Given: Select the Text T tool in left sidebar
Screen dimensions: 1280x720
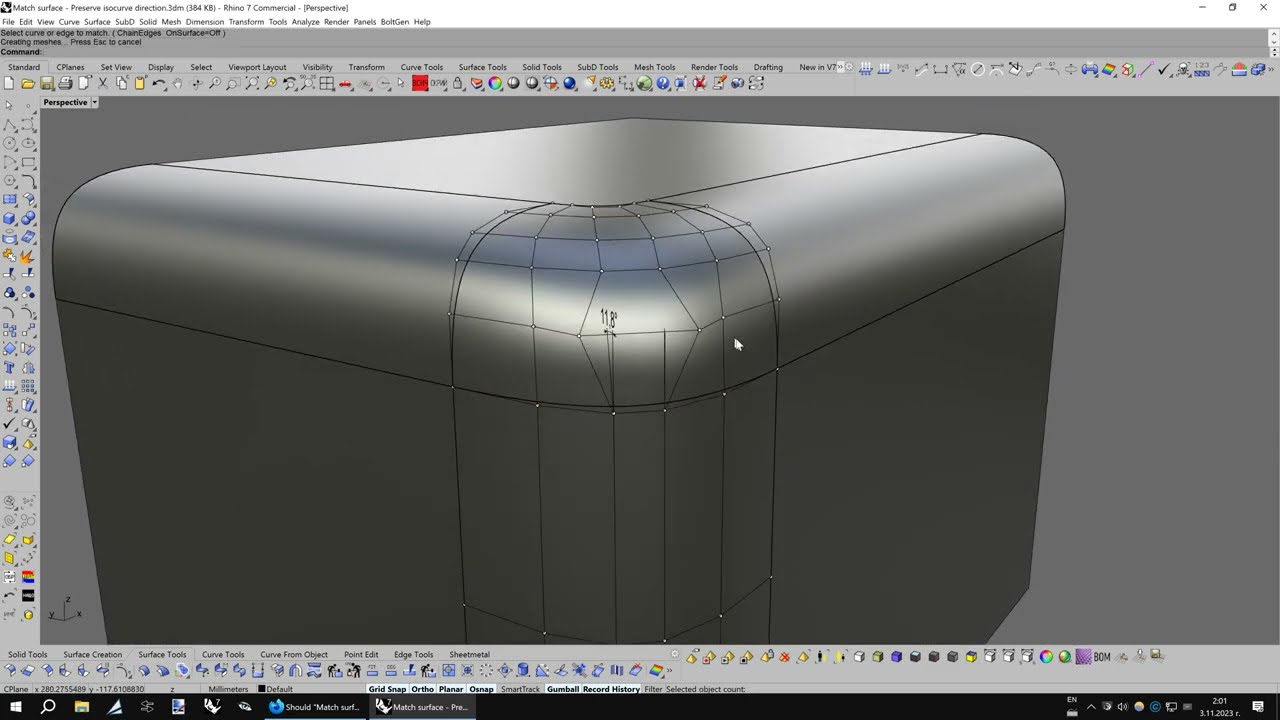Looking at the screenshot, I should [9, 368].
